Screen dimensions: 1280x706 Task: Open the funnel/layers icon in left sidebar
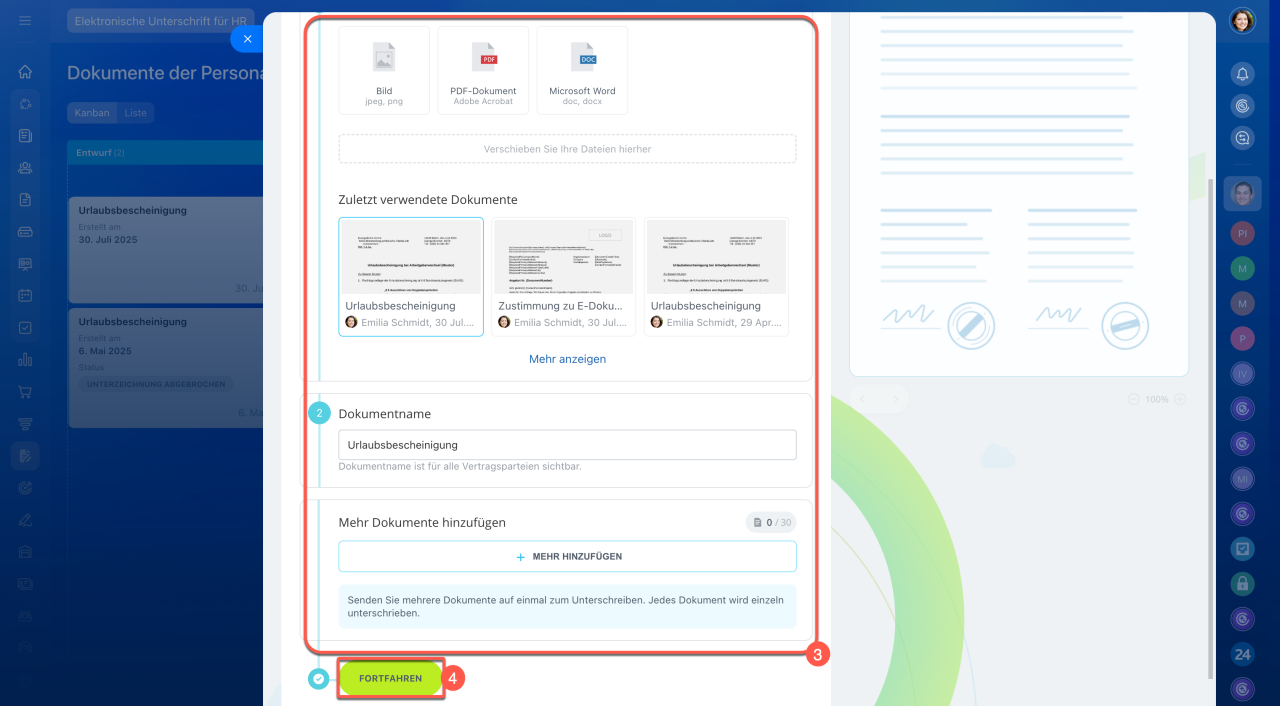pyautogui.click(x=25, y=424)
